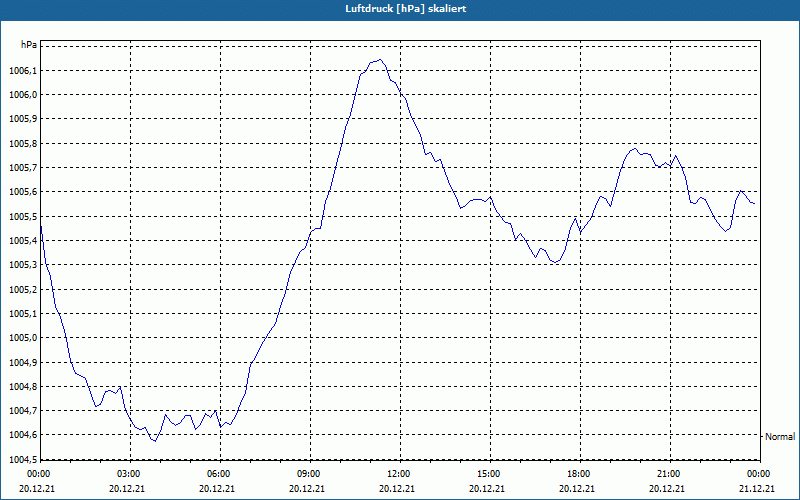Click the 21:00 time label
This screenshot has width=800, height=500.
tap(668, 474)
